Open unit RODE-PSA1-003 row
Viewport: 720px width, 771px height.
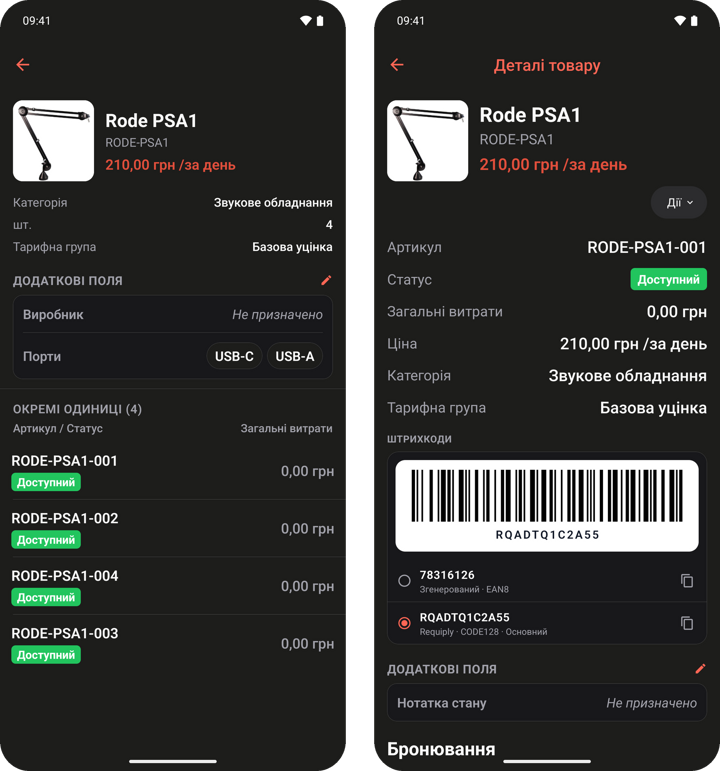pyautogui.click(x=173, y=644)
